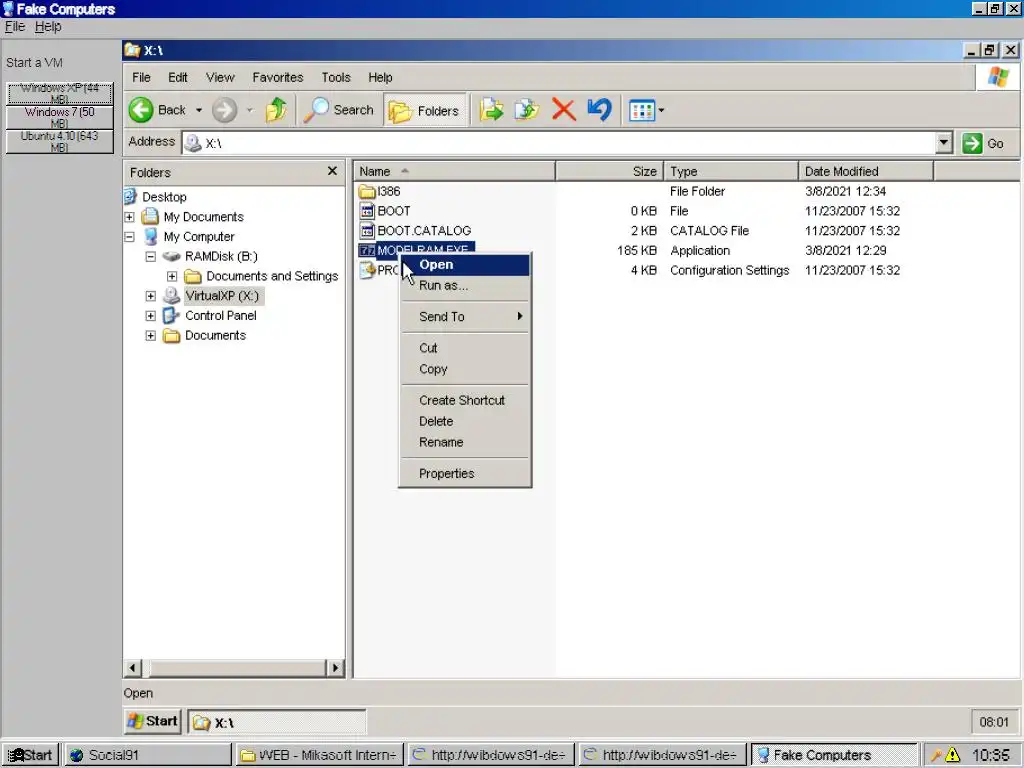Image resolution: width=1024 pixels, height=768 pixels.
Task: Choose Copy from the context menu
Action: (465, 369)
